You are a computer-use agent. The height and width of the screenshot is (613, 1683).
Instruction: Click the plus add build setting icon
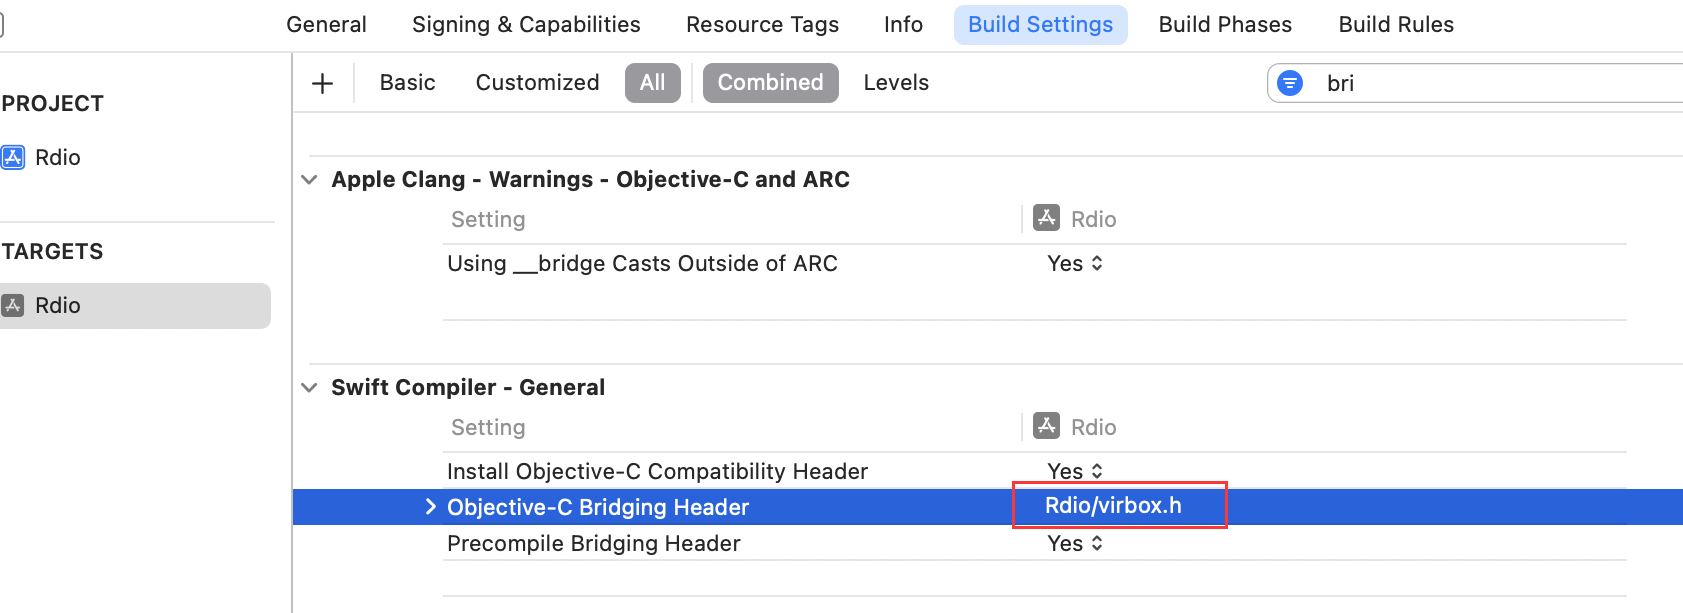point(322,83)
